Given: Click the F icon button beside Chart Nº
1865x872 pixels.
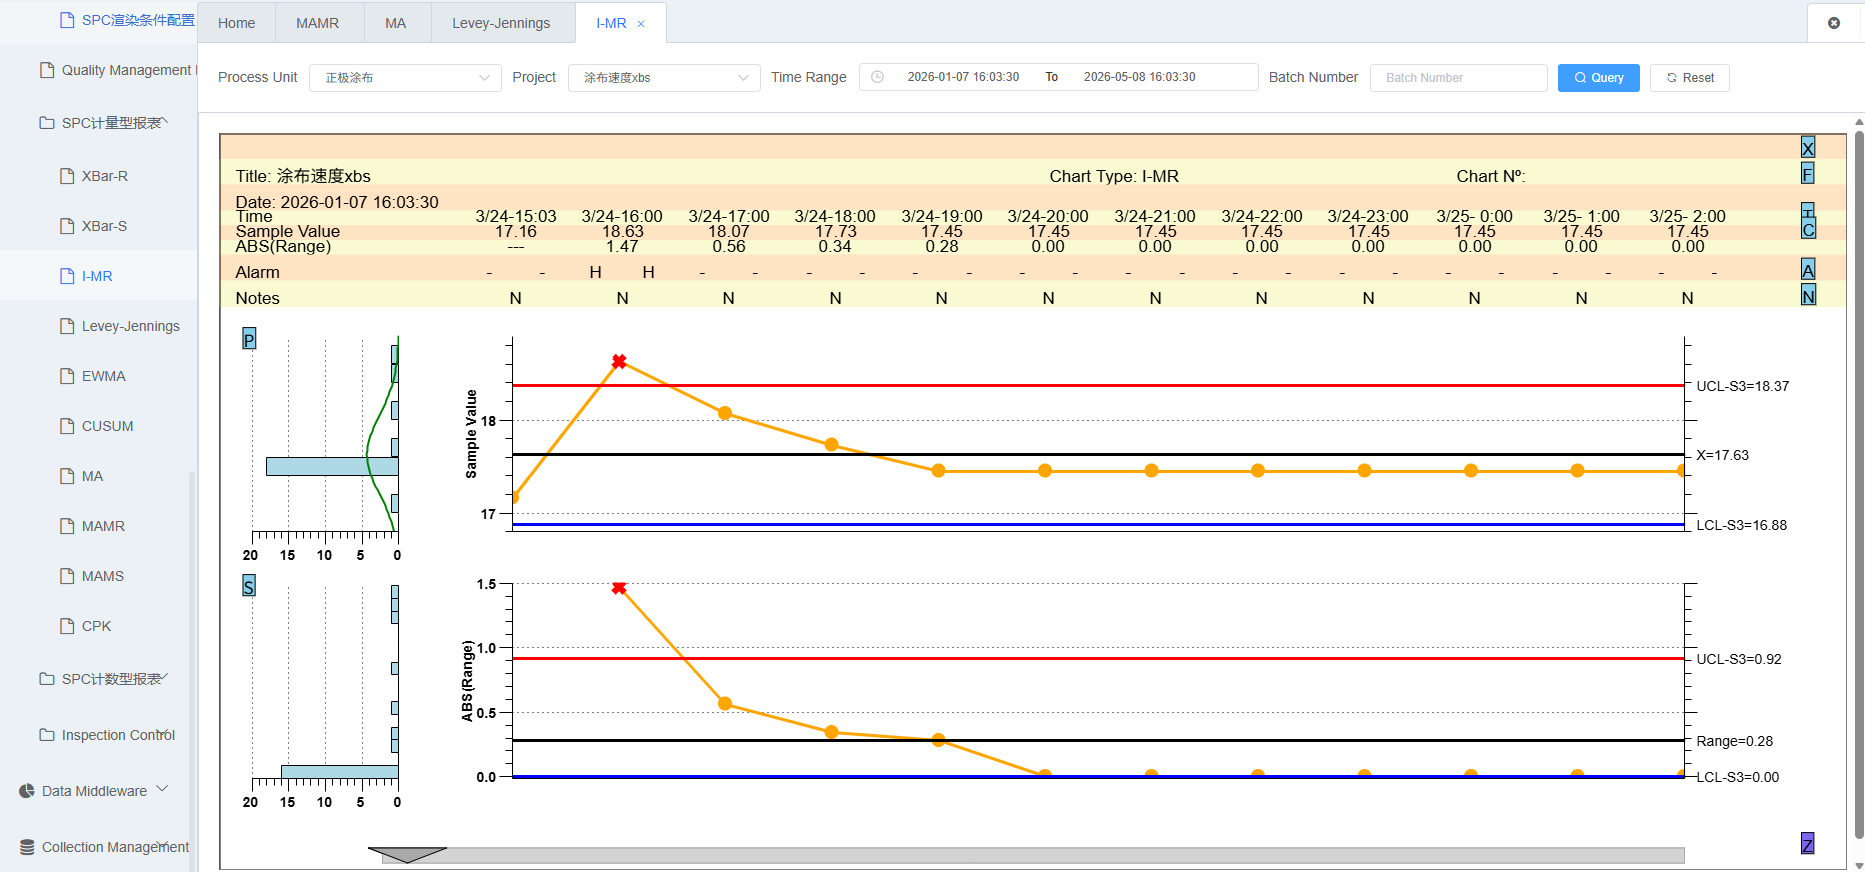Looking at the screenshot, I should pyautogui.click(x=1807, y=174).
